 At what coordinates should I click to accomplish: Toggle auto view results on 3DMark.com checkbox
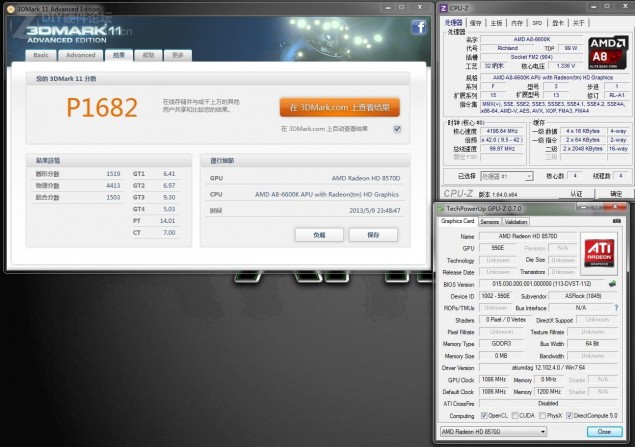point(397,129)
